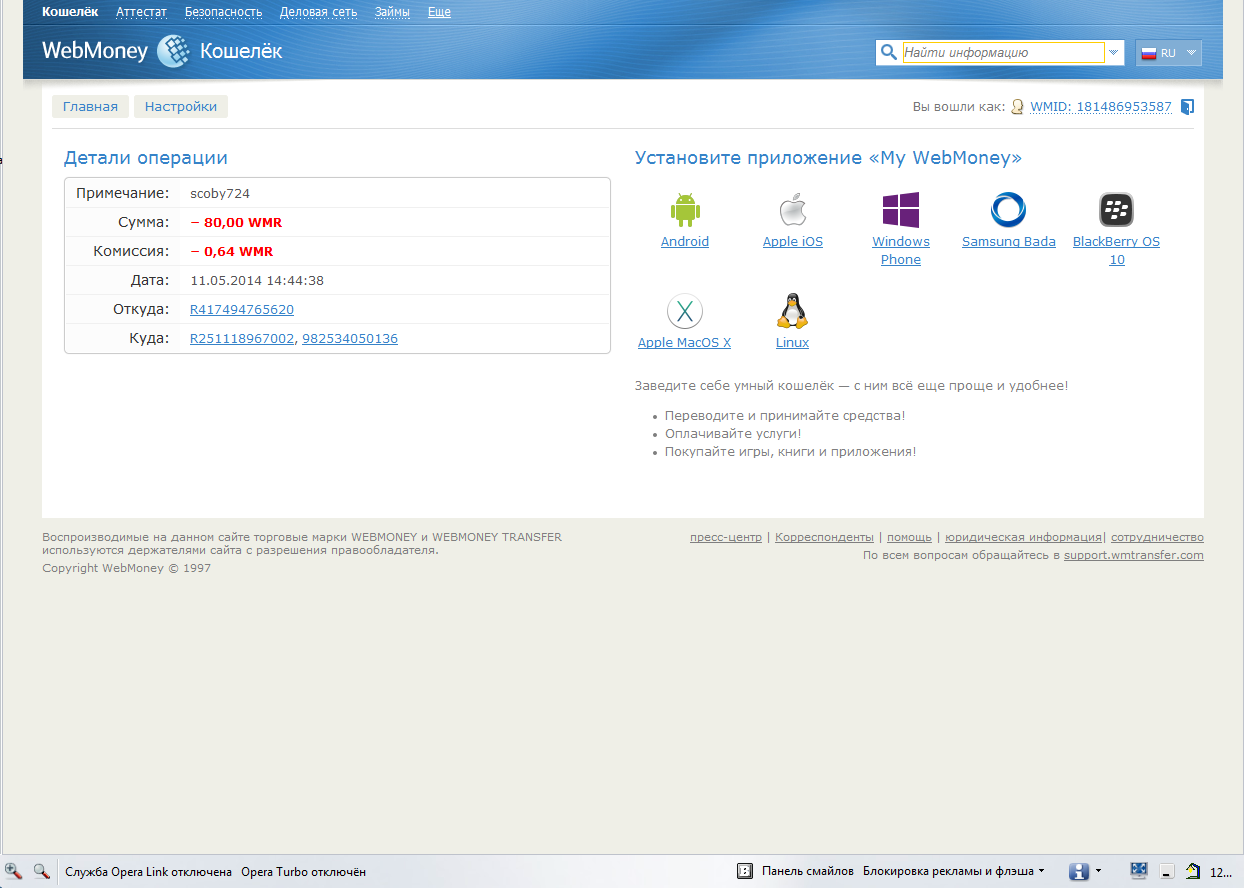Click the second magnifier icon in status bar
The image size is (1244, 888).
(x=42, y=871)
